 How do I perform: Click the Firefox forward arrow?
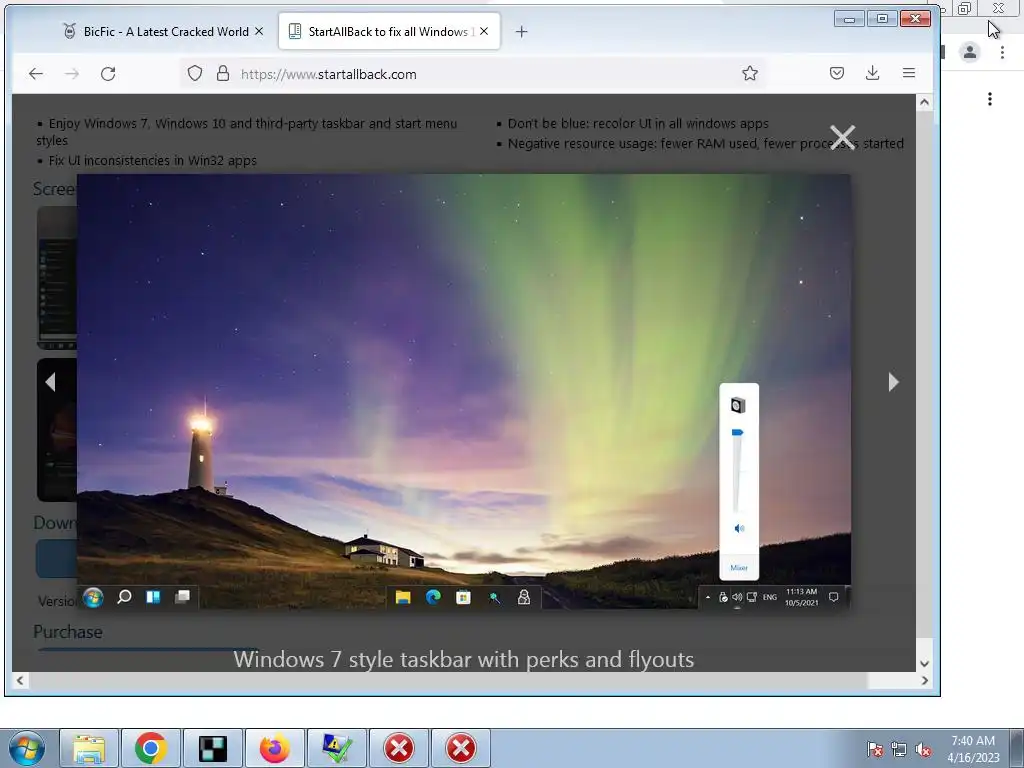pos(72,74)
